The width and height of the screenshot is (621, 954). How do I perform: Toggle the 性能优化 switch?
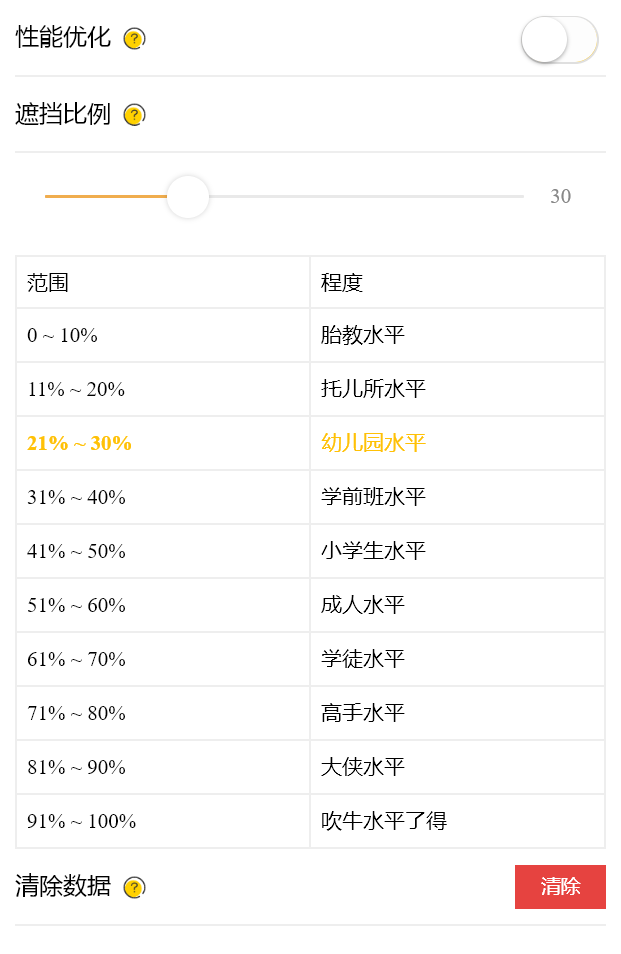(x=559, y=40)
